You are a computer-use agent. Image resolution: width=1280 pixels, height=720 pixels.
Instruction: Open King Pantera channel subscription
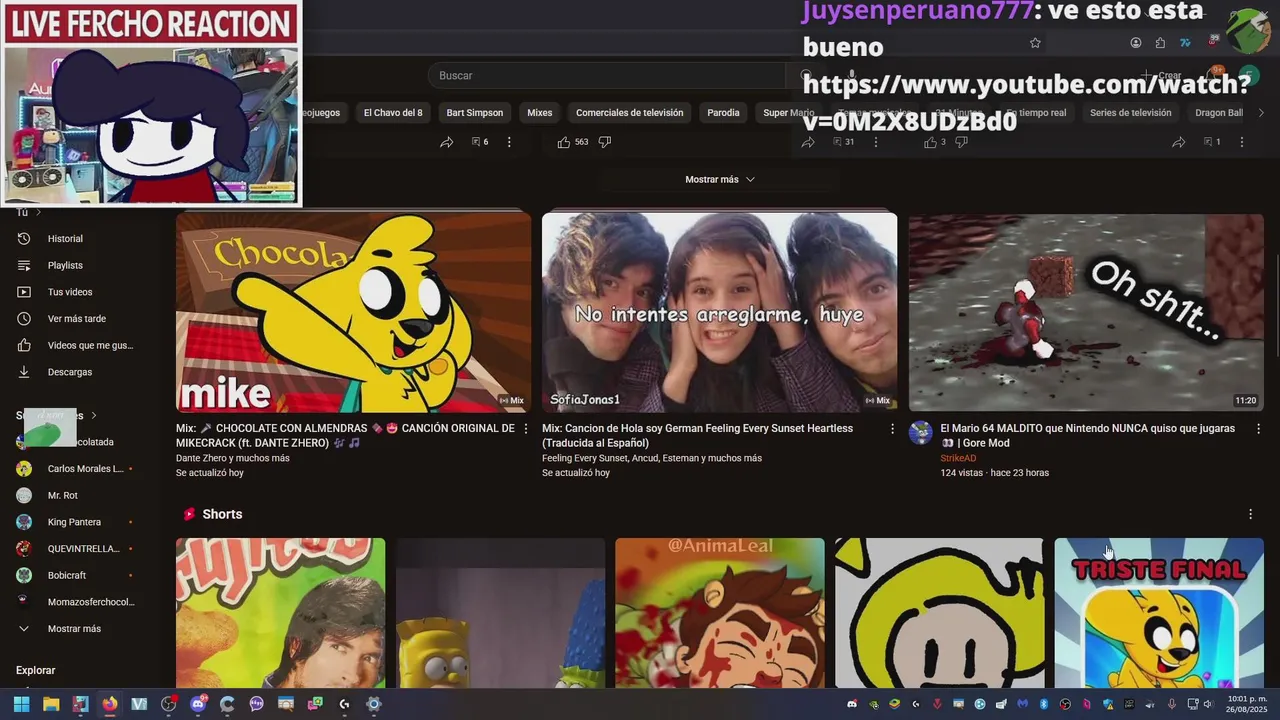click(x=74, y=522)
